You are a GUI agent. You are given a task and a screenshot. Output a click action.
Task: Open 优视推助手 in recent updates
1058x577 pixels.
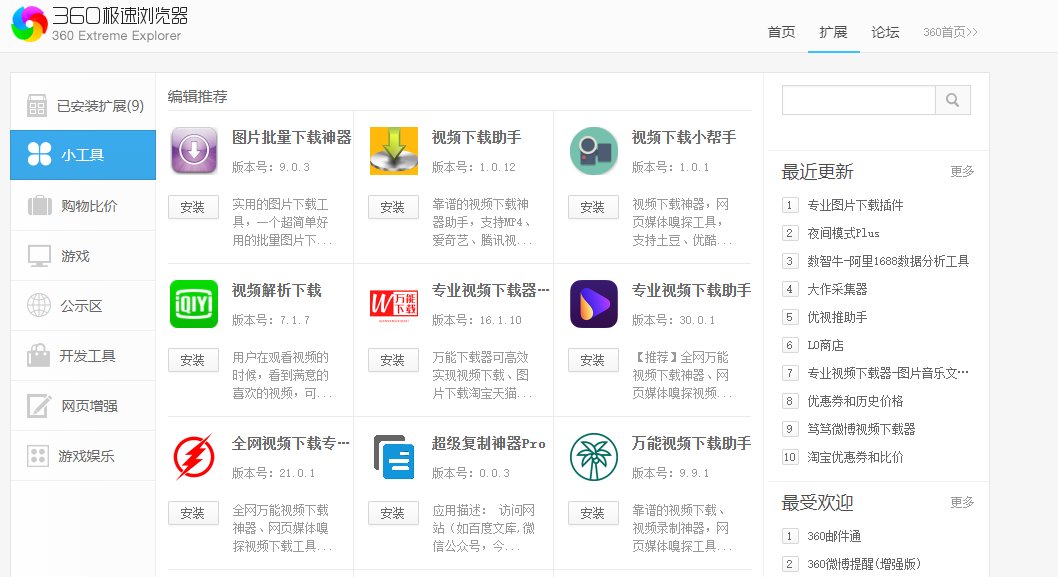pos(837,317)
